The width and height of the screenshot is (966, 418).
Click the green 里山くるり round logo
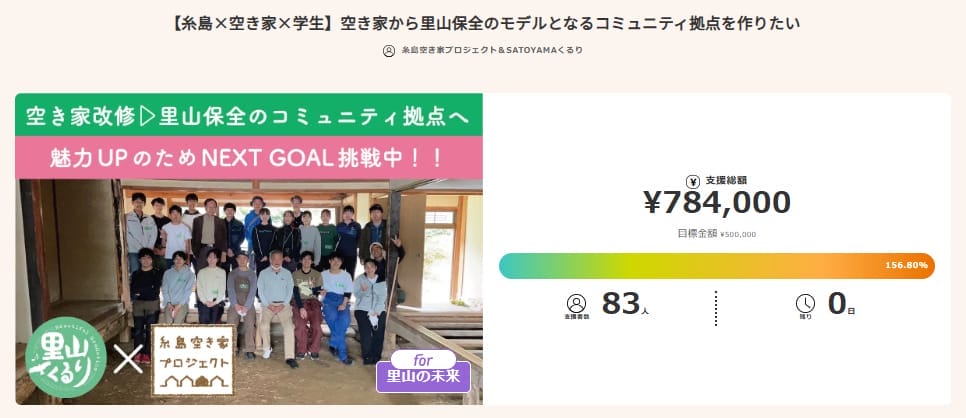(66, 357)
